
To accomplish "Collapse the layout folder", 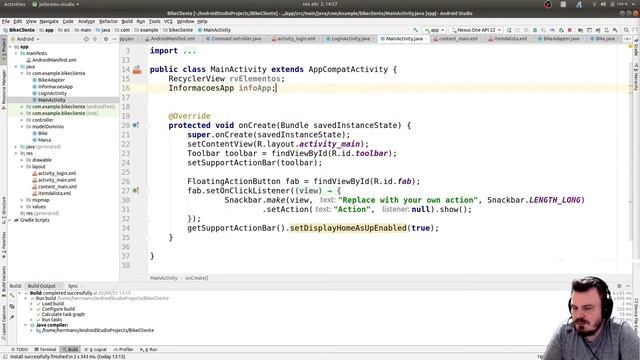I will [22, 167].
